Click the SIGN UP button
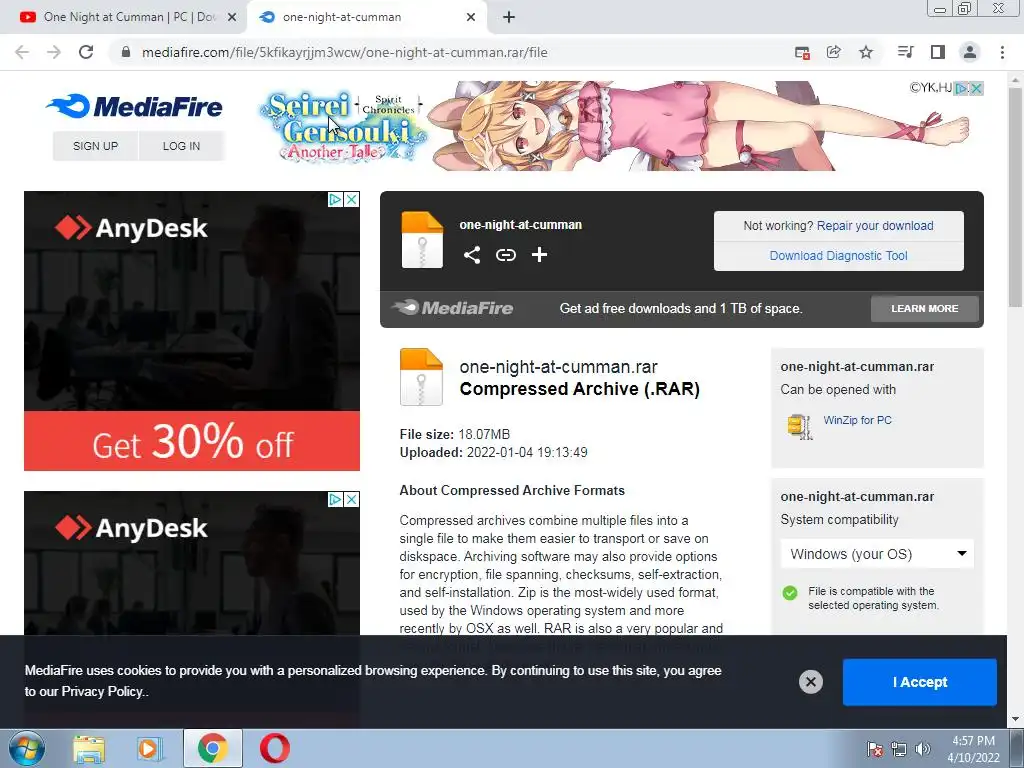Viewport: 1024px width, 768px height. pyautogui.click(x=95, y=146)
